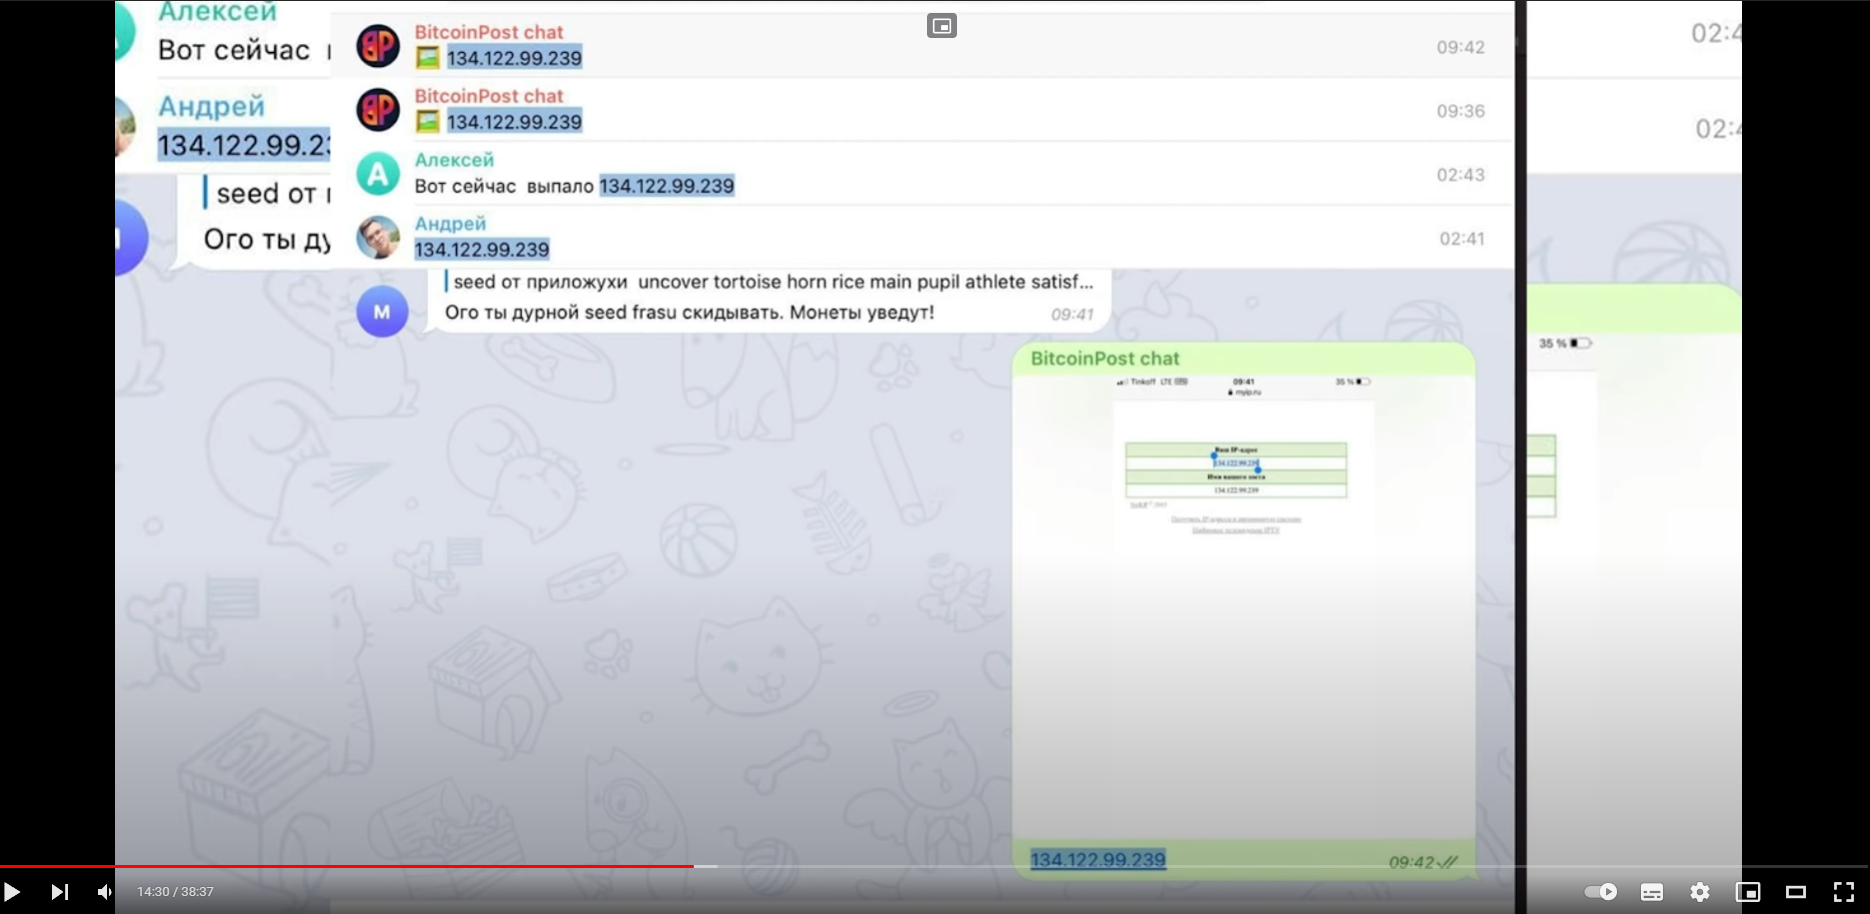This screenshot has height=914, width=1870.
Task: Seek on the red video progress bar
Action: pyautogui.click(x=347, y=866)
